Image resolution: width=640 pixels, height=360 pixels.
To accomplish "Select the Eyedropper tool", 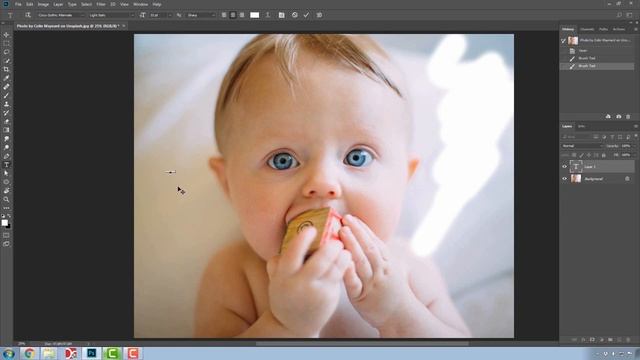I will (6, 78).
